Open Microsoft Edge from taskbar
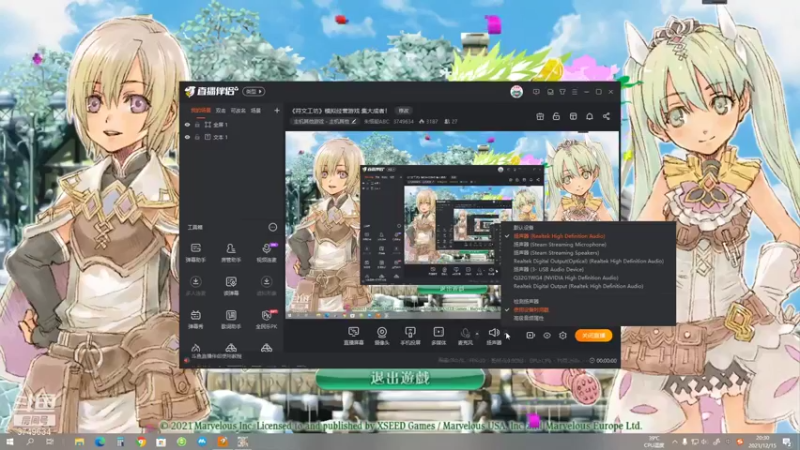 (x=99, y=442)
